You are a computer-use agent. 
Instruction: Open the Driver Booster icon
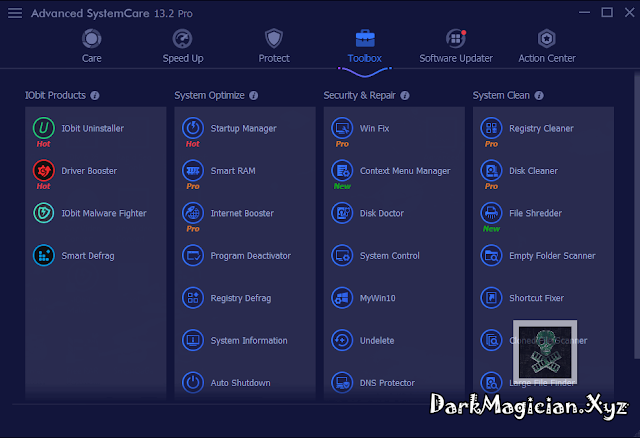[x=44, y=170]
